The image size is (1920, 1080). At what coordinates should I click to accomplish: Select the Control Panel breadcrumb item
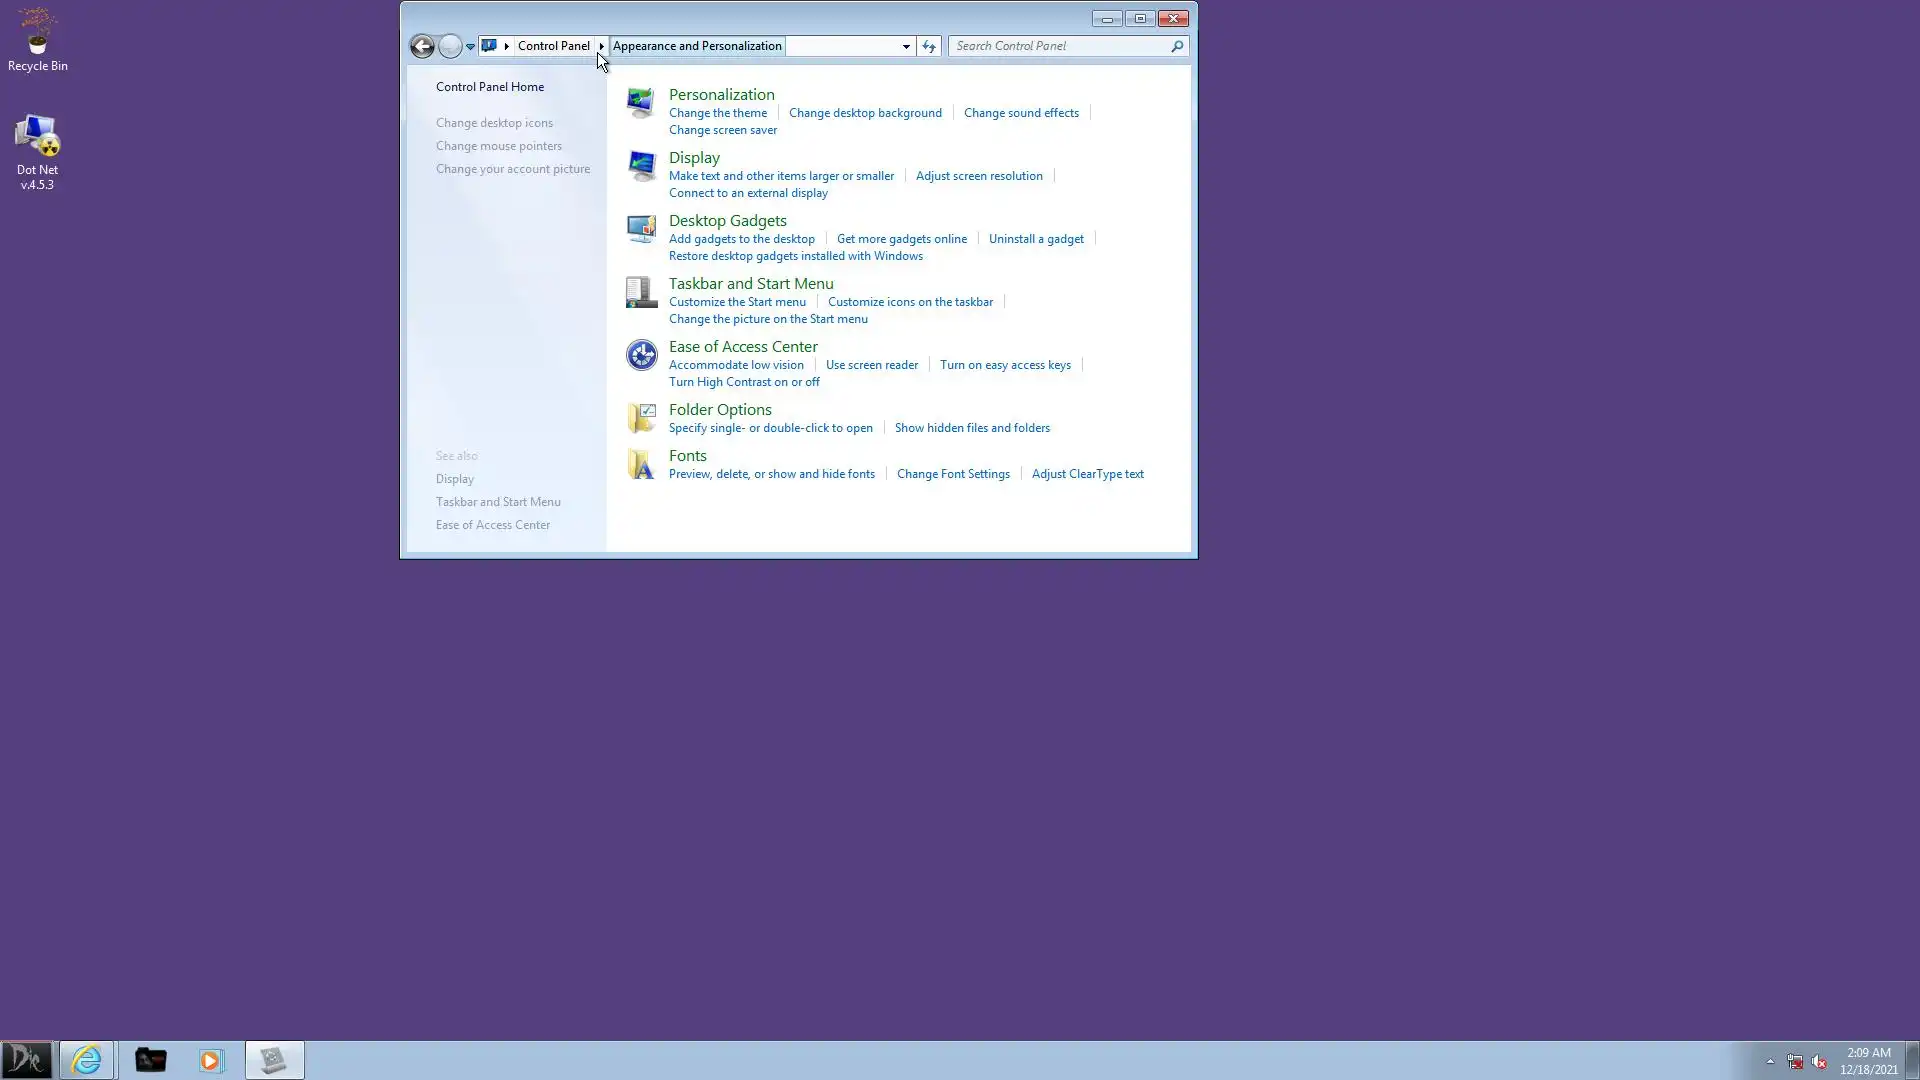[x=553, y=46]
